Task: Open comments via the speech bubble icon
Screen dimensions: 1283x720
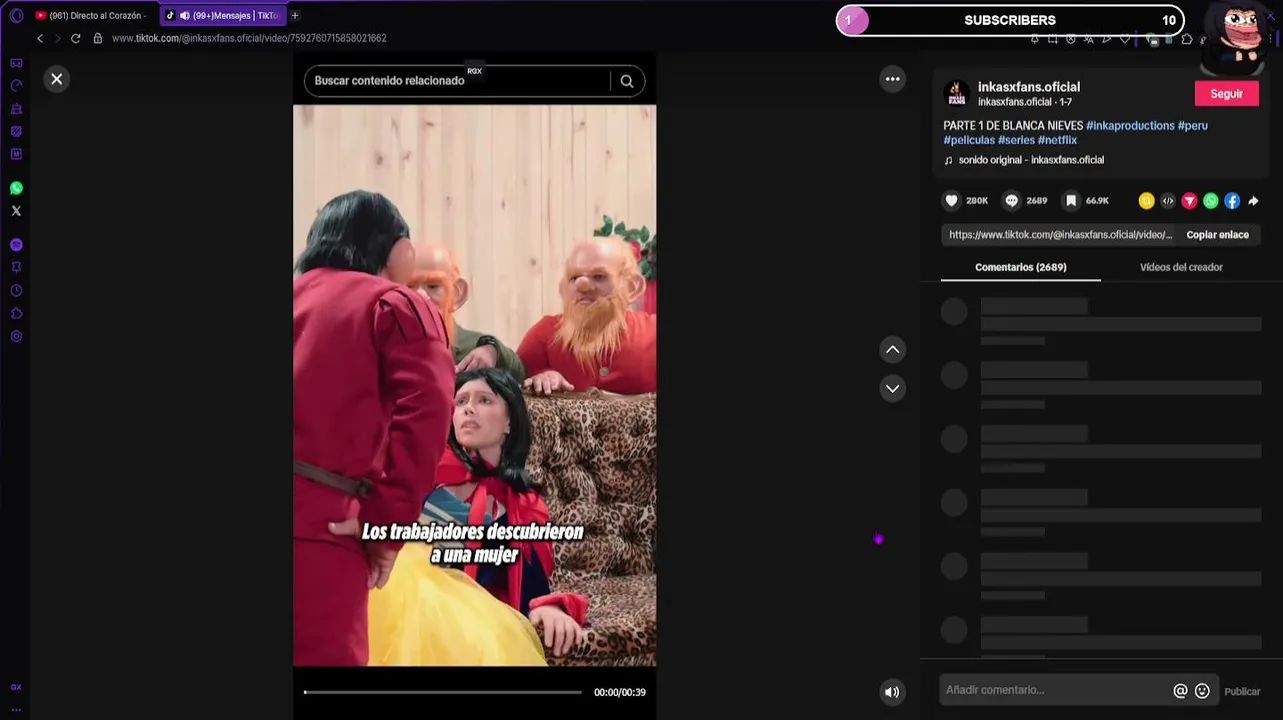Action: (1012, 201)
